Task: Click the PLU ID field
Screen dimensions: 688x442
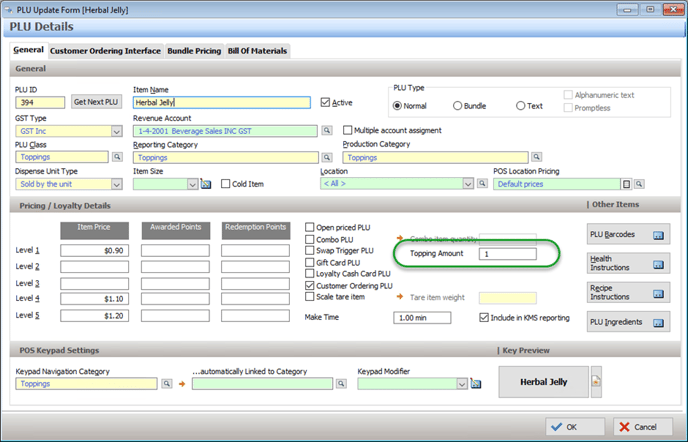Action: [40, 102]
